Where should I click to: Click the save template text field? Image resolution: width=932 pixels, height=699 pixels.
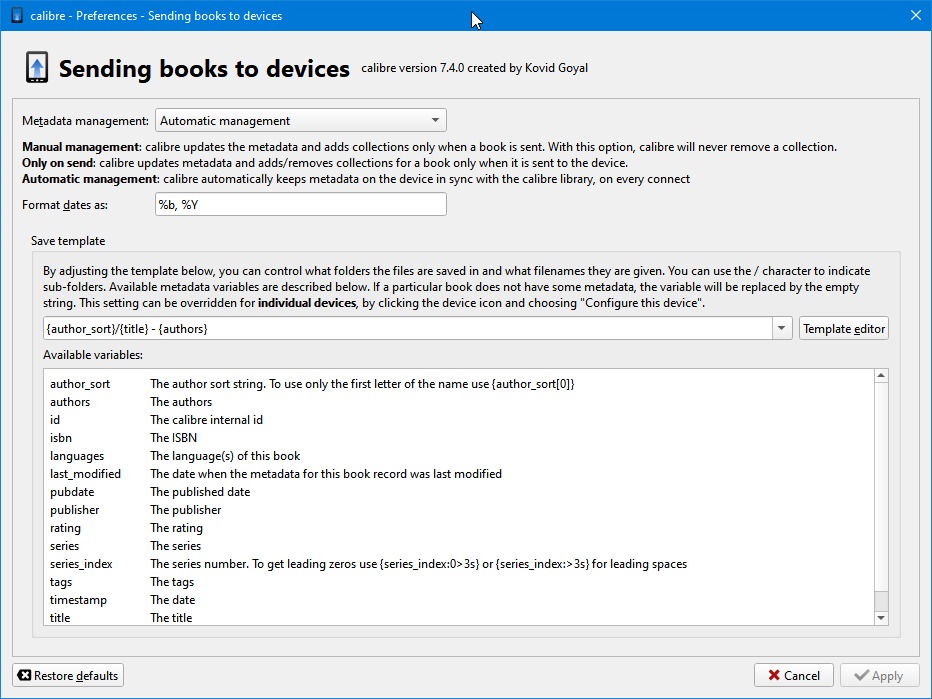(x=408, y=329)
